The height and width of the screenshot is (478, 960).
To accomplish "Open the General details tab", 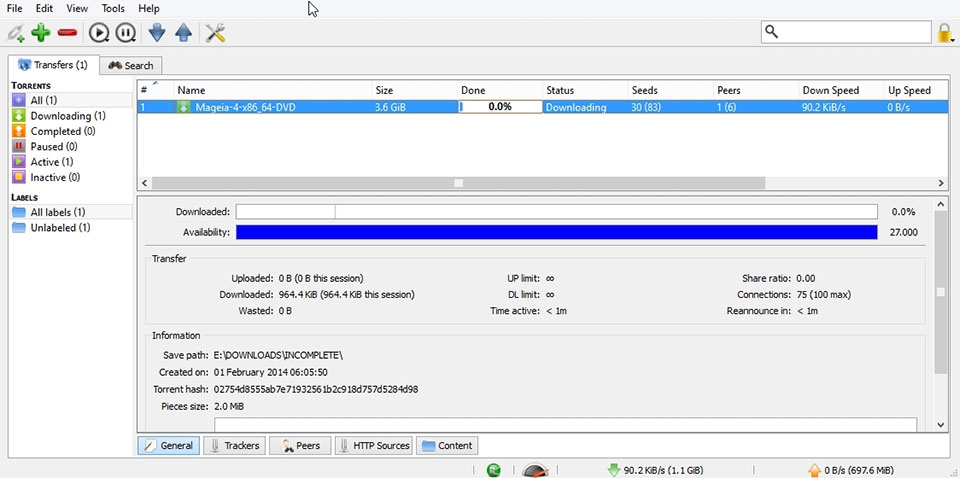I will [169, 446].
